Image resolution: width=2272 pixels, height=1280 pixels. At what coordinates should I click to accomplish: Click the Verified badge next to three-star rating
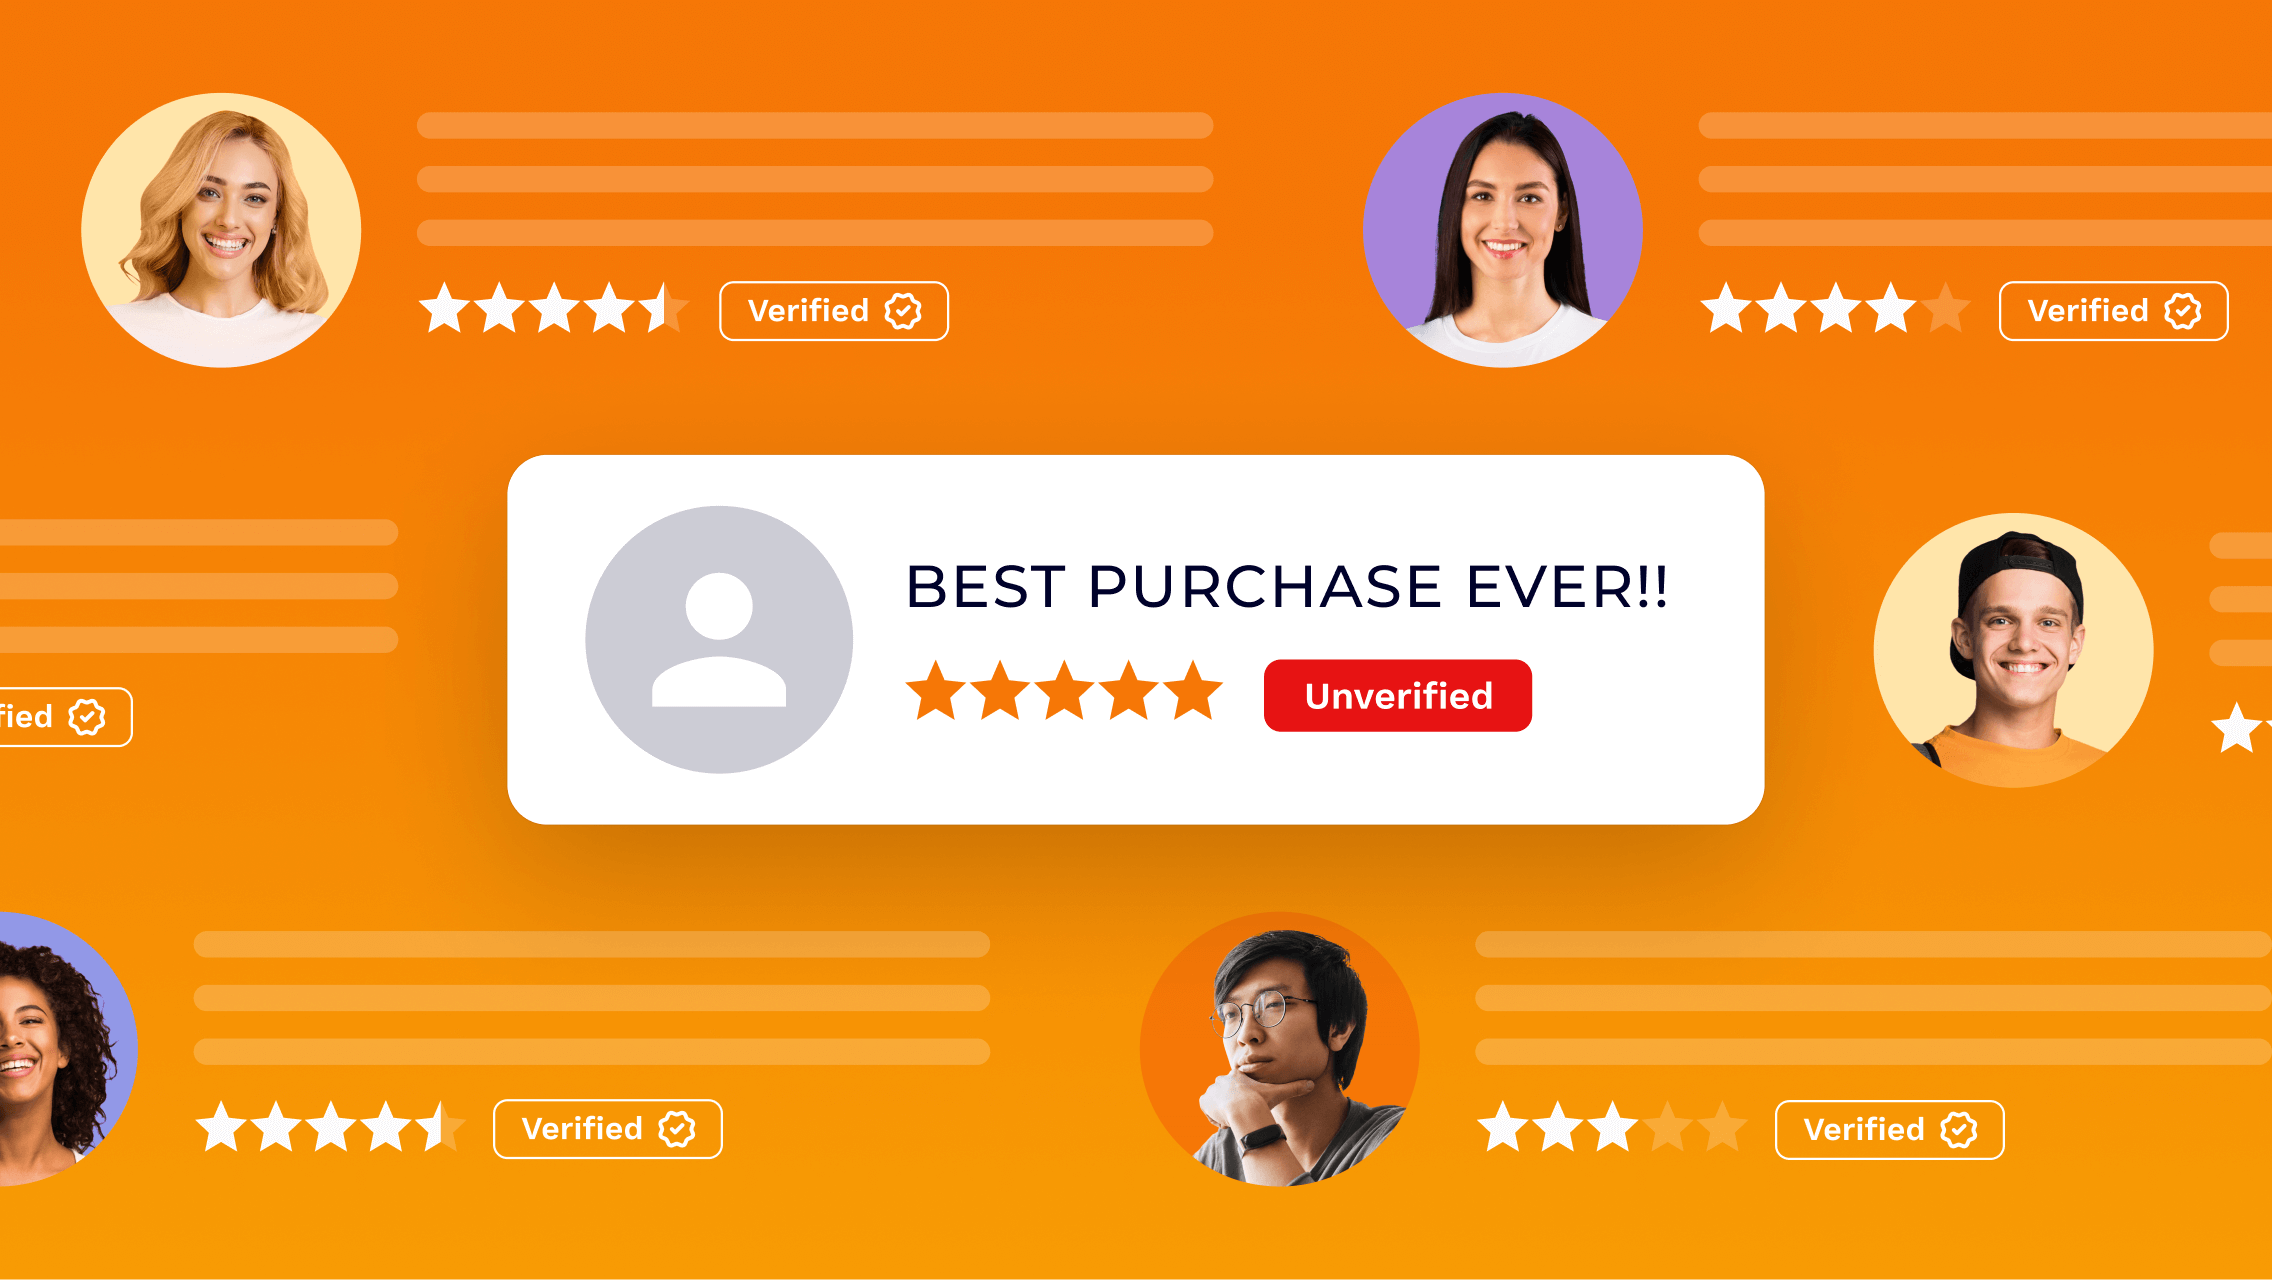click(x=1890, y=1130)
